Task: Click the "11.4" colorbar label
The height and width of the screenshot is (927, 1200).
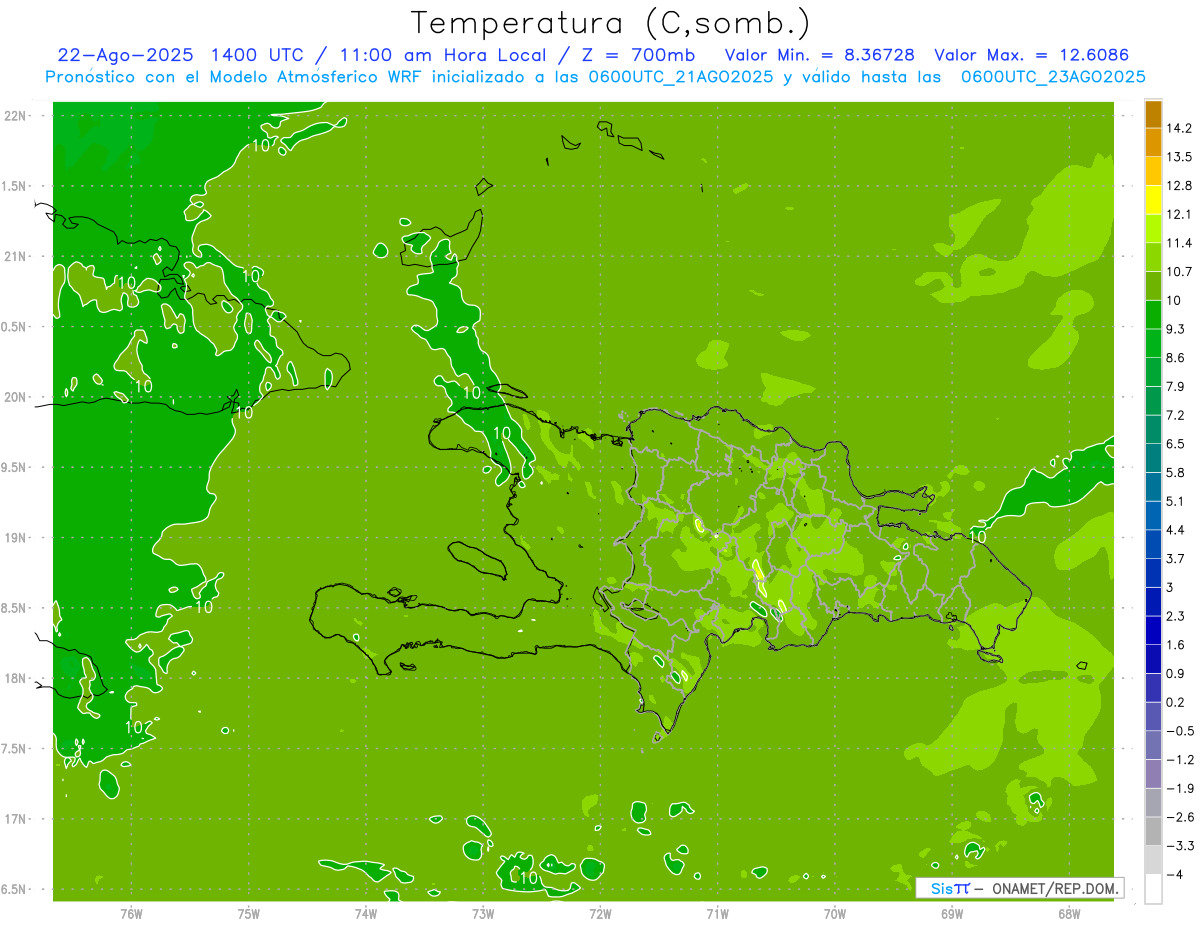Action: pyautogui.click(x=1179, y=243)
